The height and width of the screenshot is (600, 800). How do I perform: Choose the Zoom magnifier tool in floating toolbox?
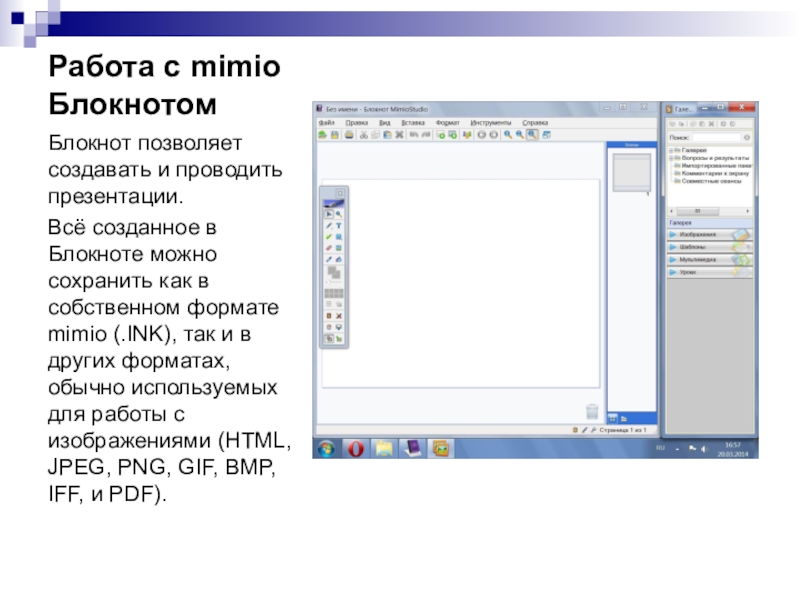tap(339, 214)
